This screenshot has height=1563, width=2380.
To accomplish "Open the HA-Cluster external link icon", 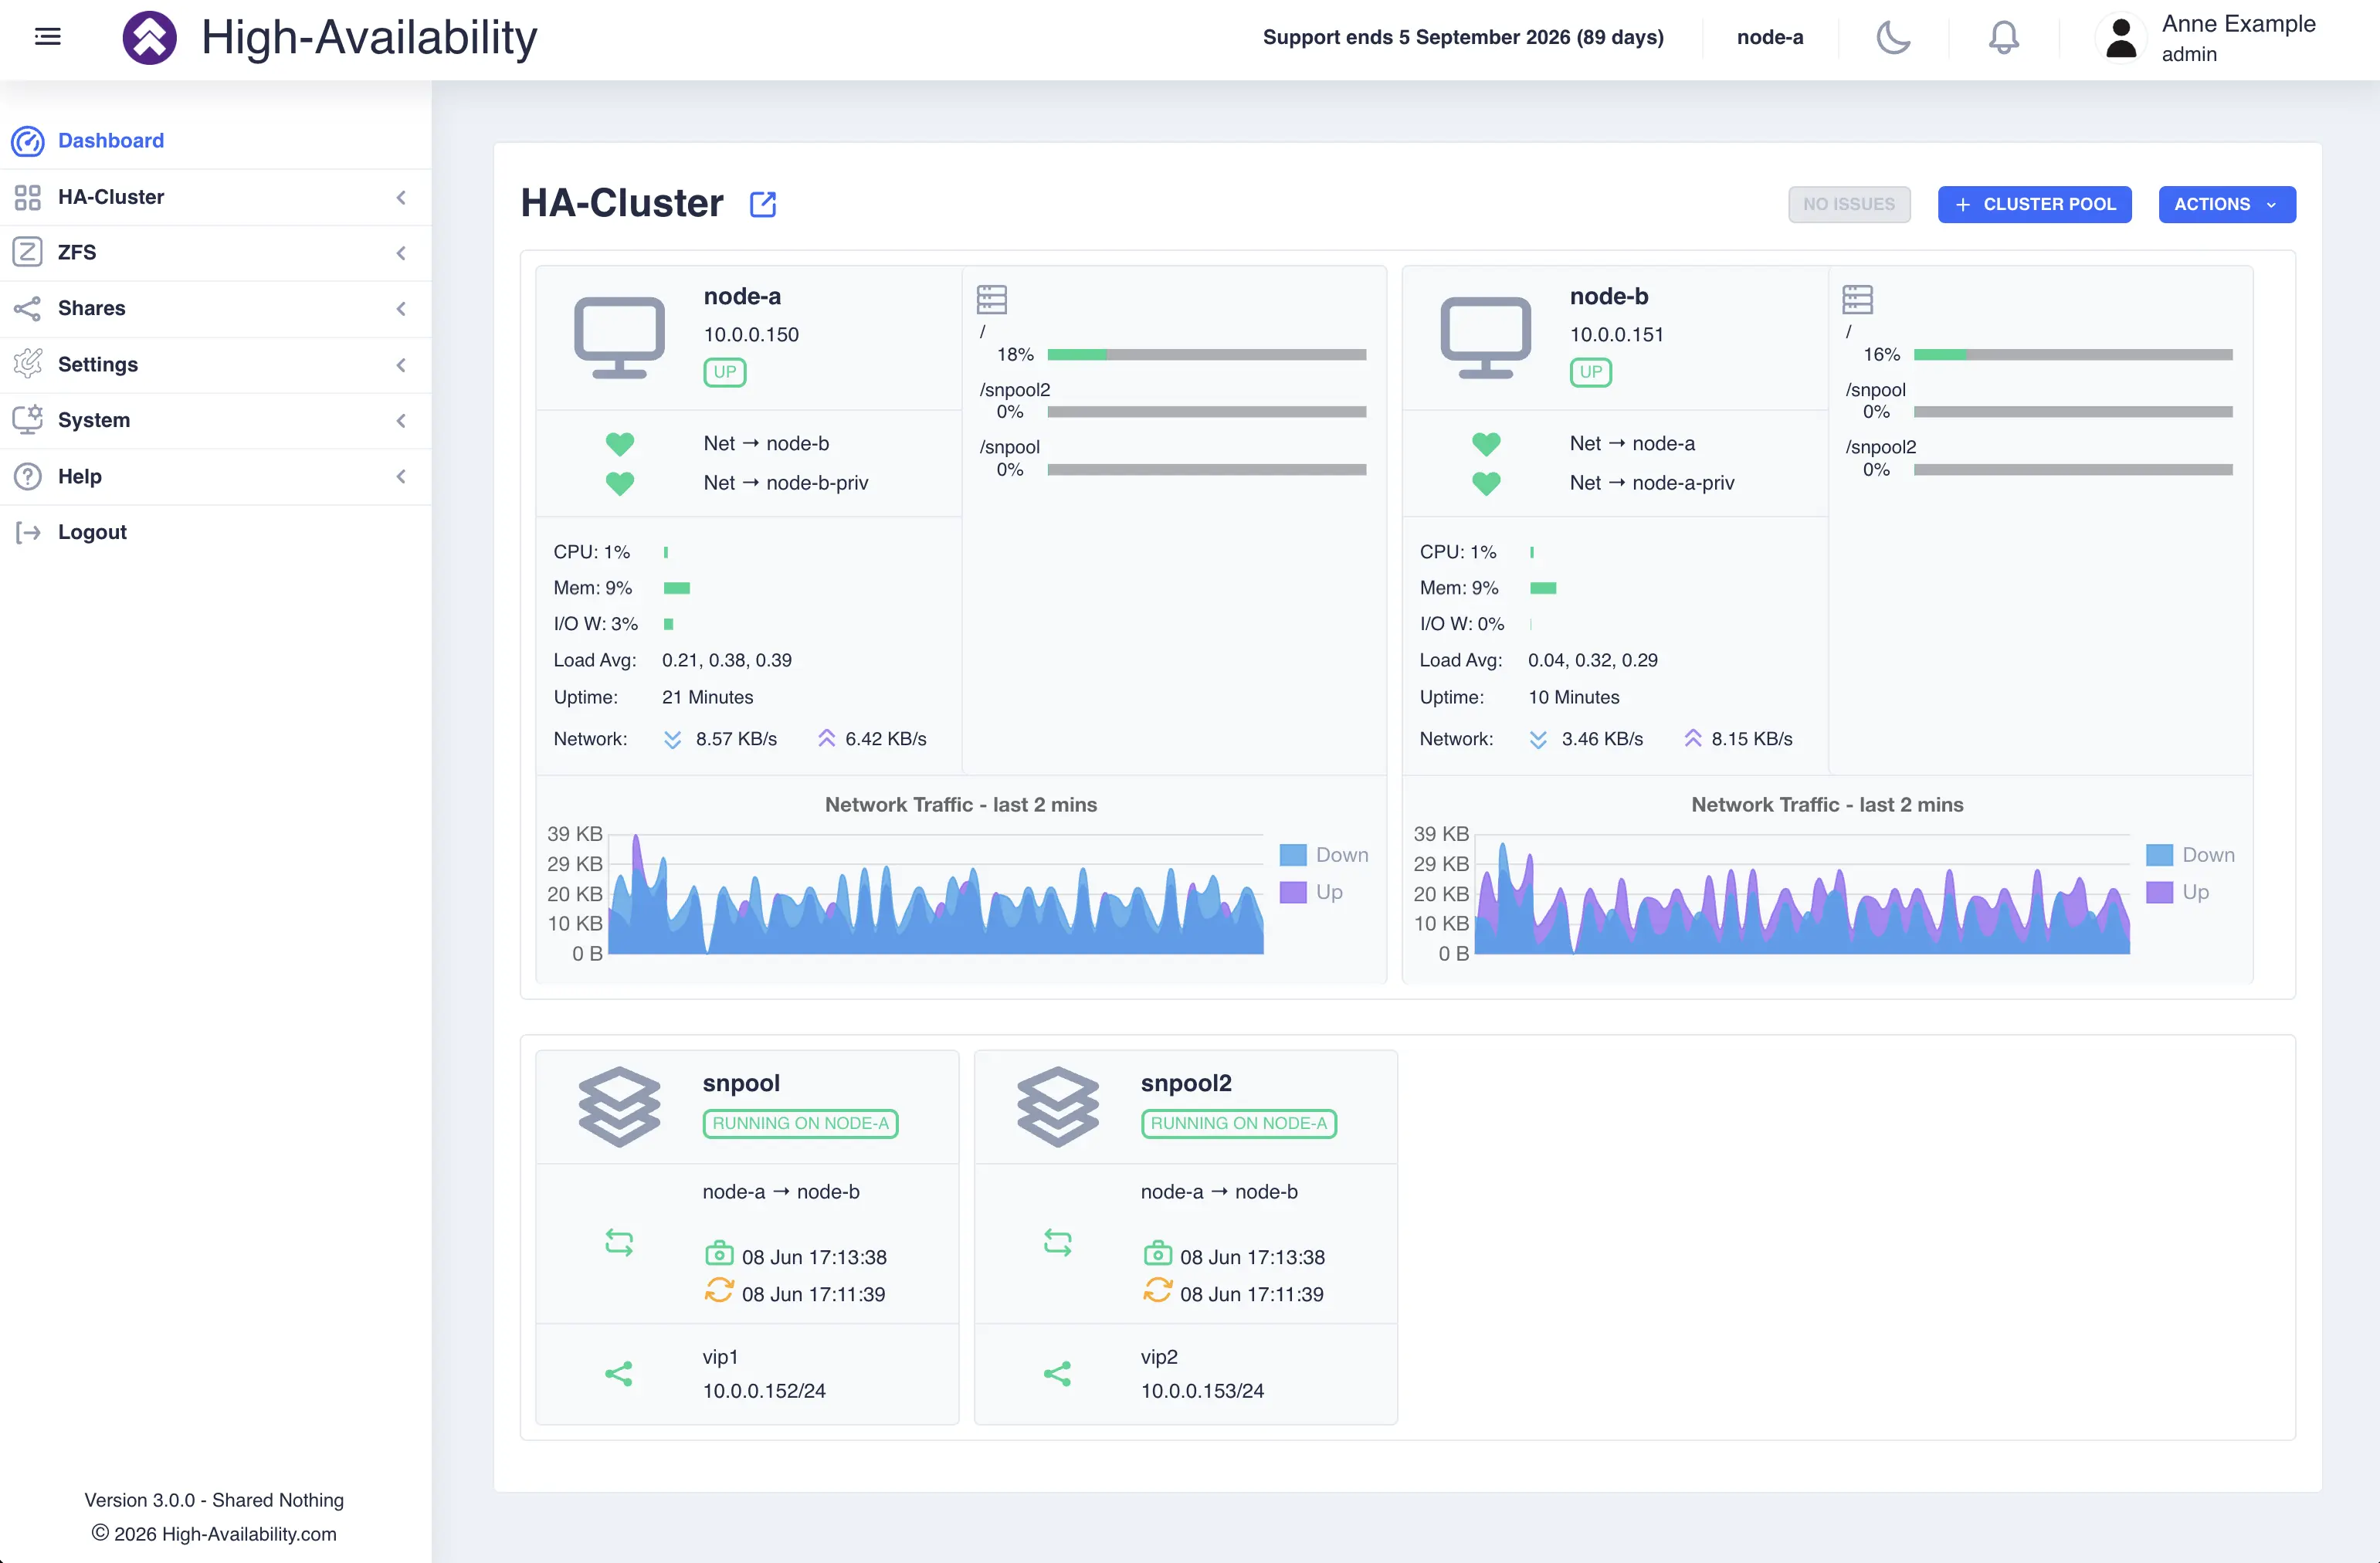I will (763, 204).
